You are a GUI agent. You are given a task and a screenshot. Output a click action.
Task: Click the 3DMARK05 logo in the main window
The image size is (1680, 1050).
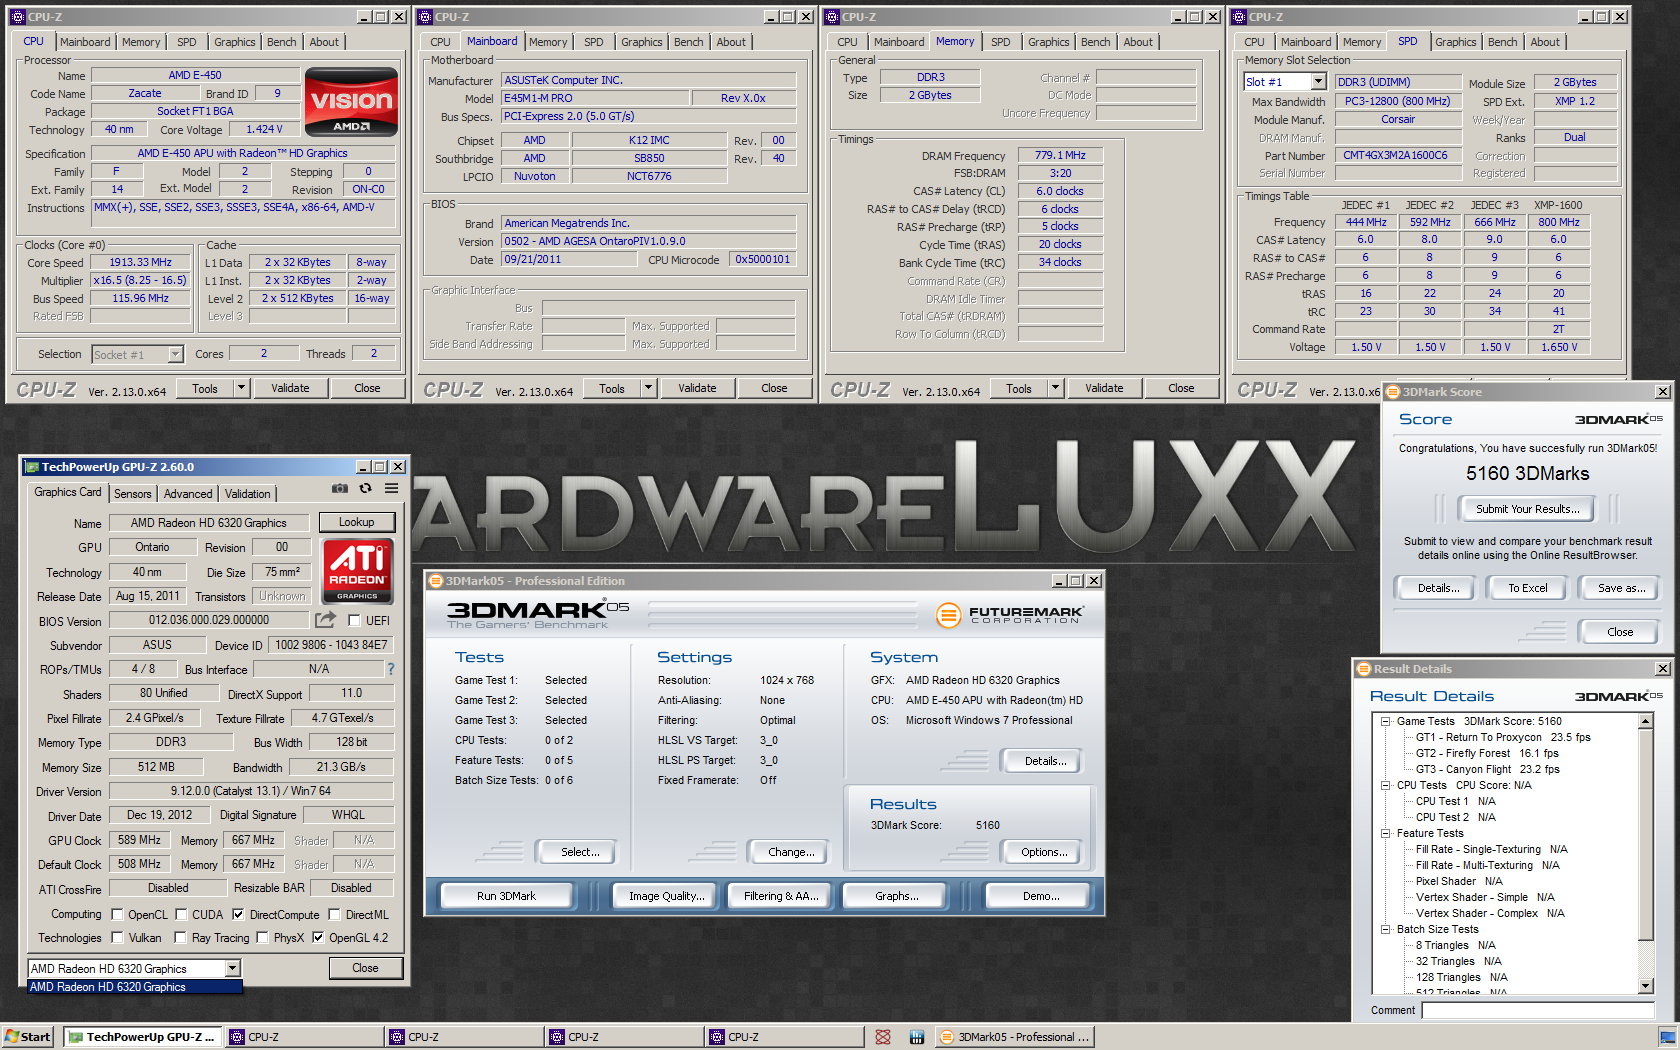(x=538, y=613)
